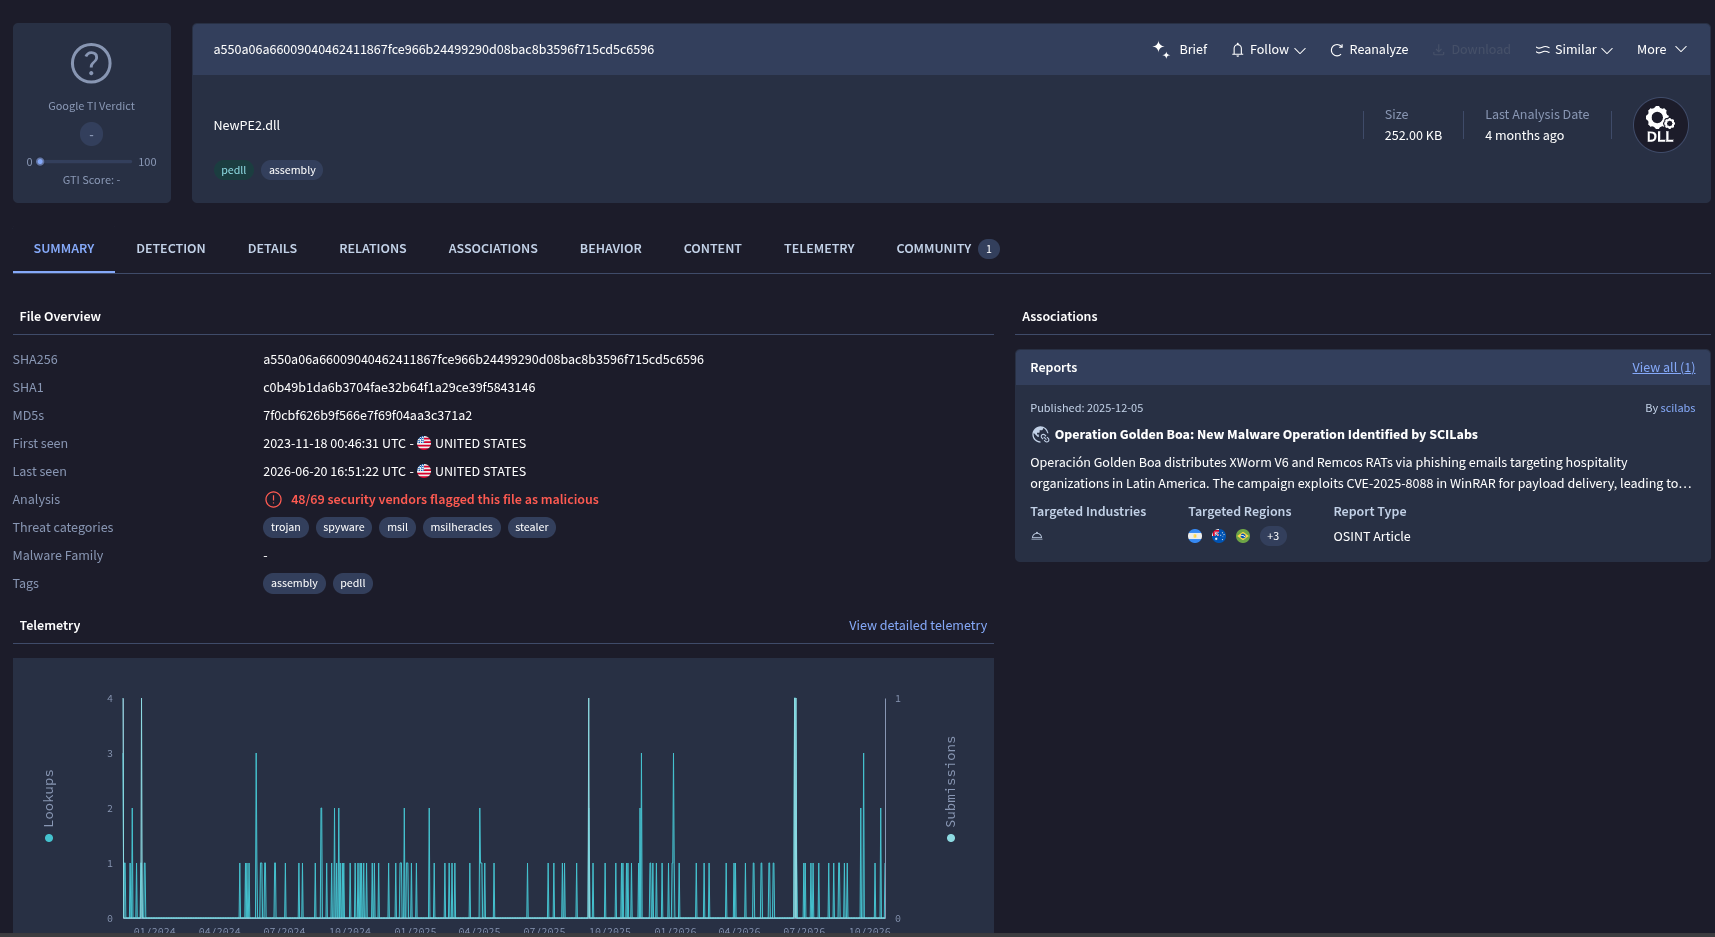Screen dimensions: 1715x937
Task: Open the BEHAVIOR tab
Action: (x=611, y=249)
